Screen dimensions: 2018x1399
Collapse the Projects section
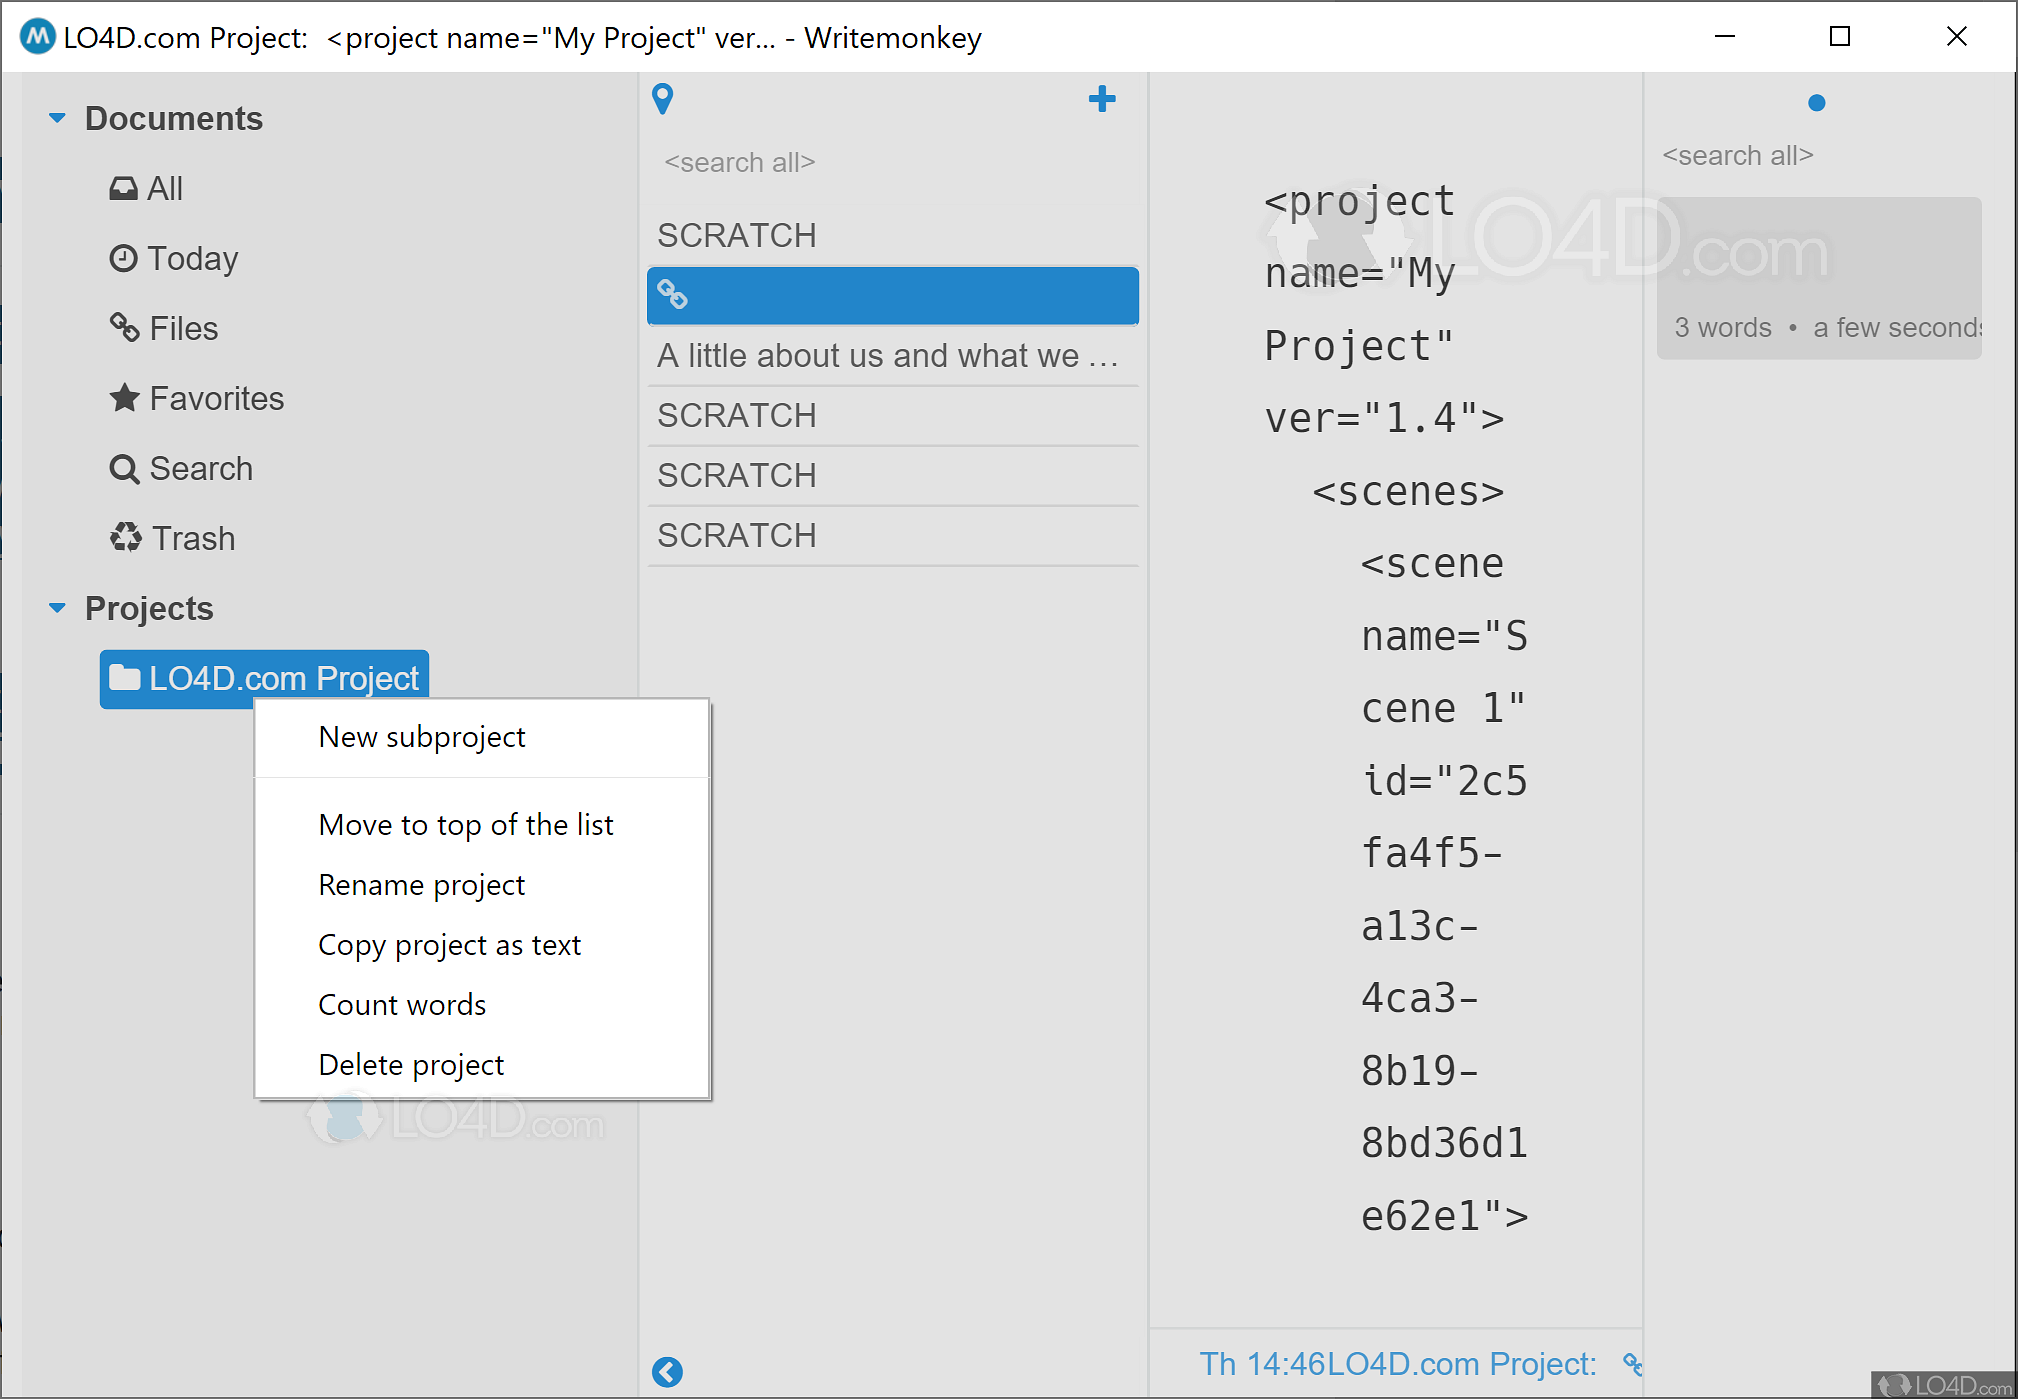pyautogui.click(x=57, y=609)
